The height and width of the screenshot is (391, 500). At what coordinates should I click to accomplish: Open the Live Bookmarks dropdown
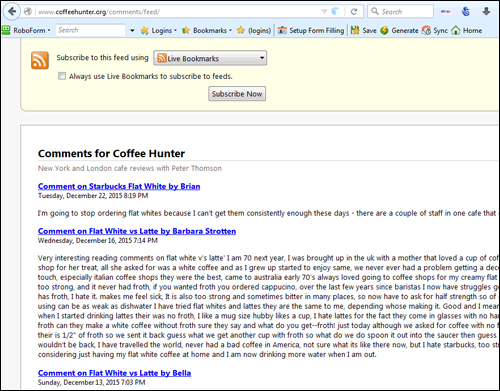tap(210, 58)
